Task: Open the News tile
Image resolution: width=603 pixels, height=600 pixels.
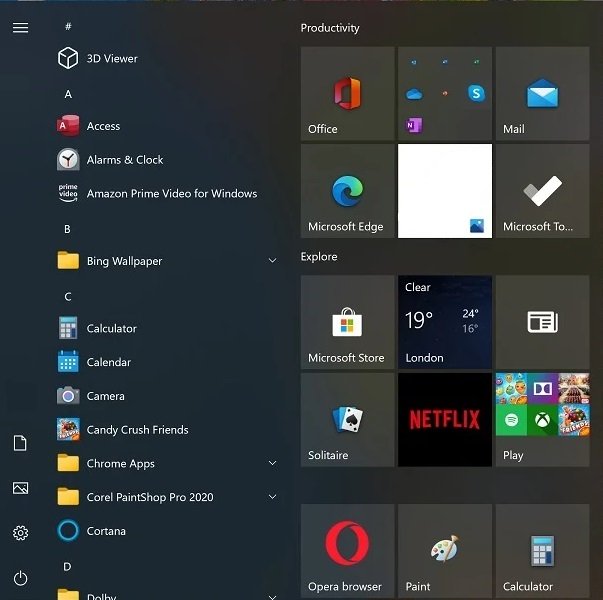Action: (x=542, y=322)
